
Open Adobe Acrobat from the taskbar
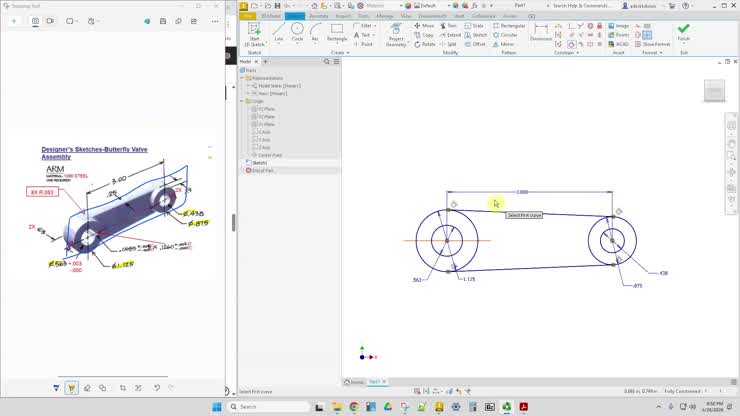pos(523,407)
